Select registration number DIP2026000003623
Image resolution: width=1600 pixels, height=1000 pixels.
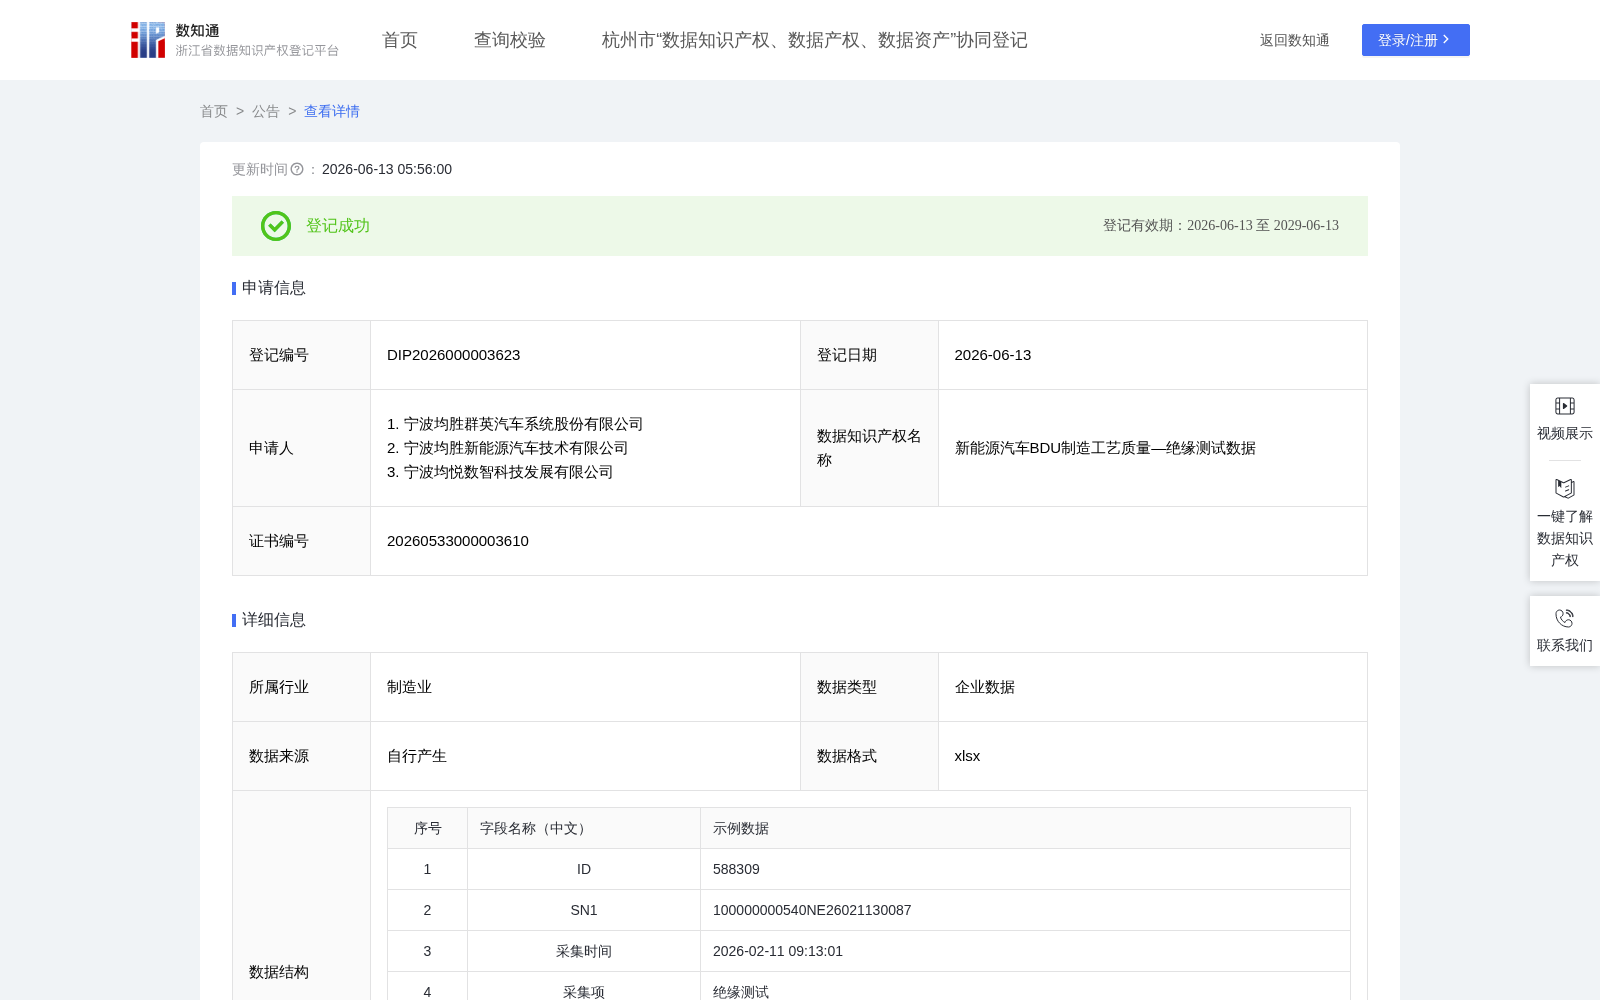point(453,355)
